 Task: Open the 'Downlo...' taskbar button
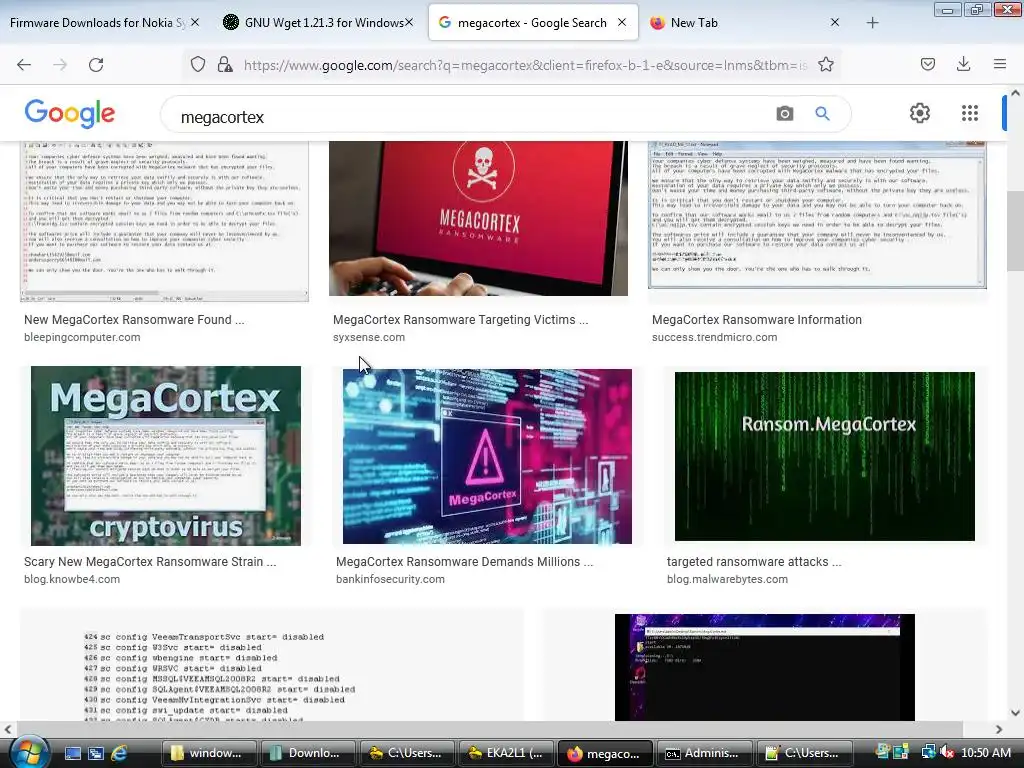(x=307, y=753)
